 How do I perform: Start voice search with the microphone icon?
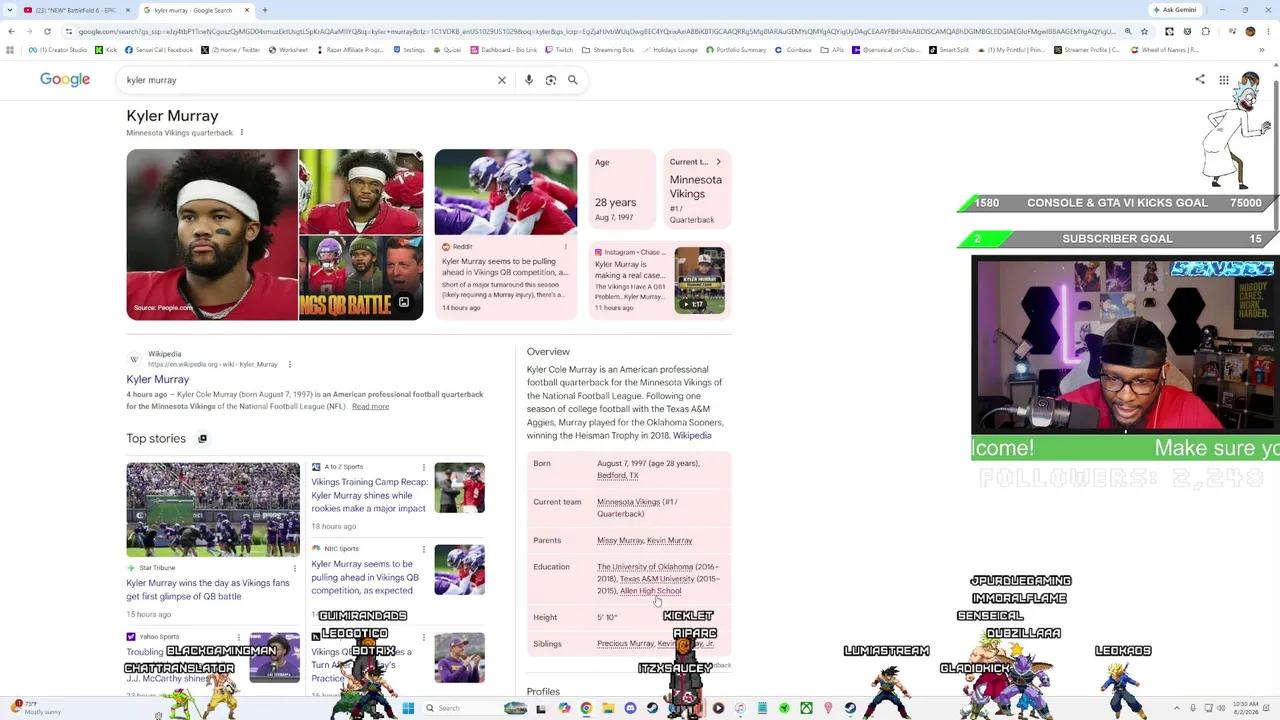tap(529, 80)
